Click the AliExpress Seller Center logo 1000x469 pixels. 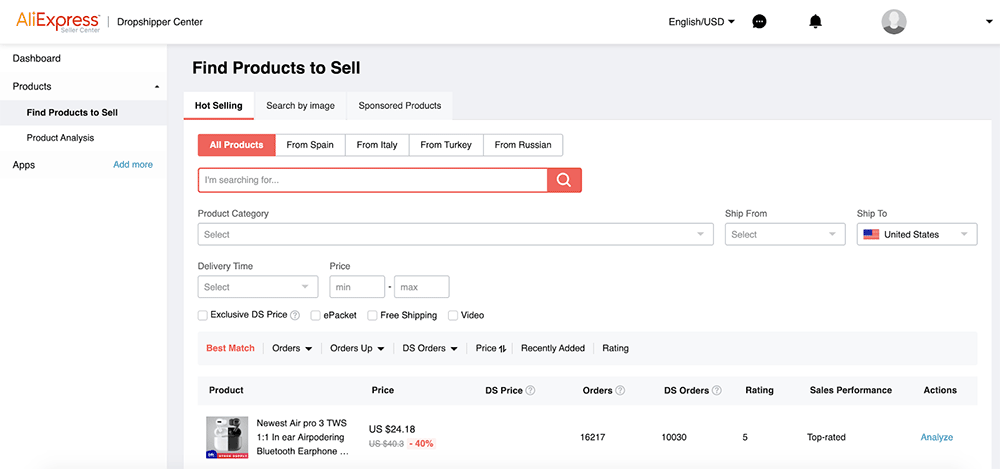tap(58, 21)
